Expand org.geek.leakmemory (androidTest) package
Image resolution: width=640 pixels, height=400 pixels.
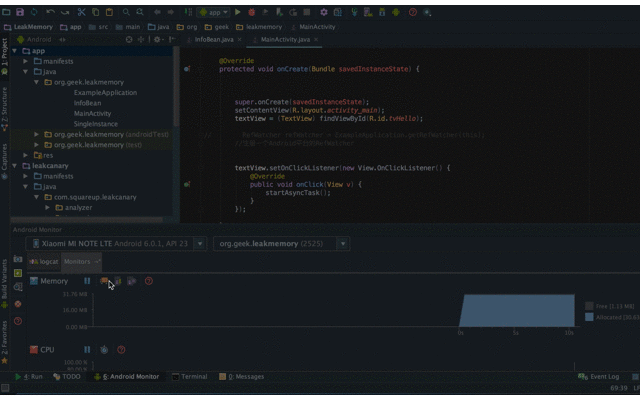coord(36,134)
